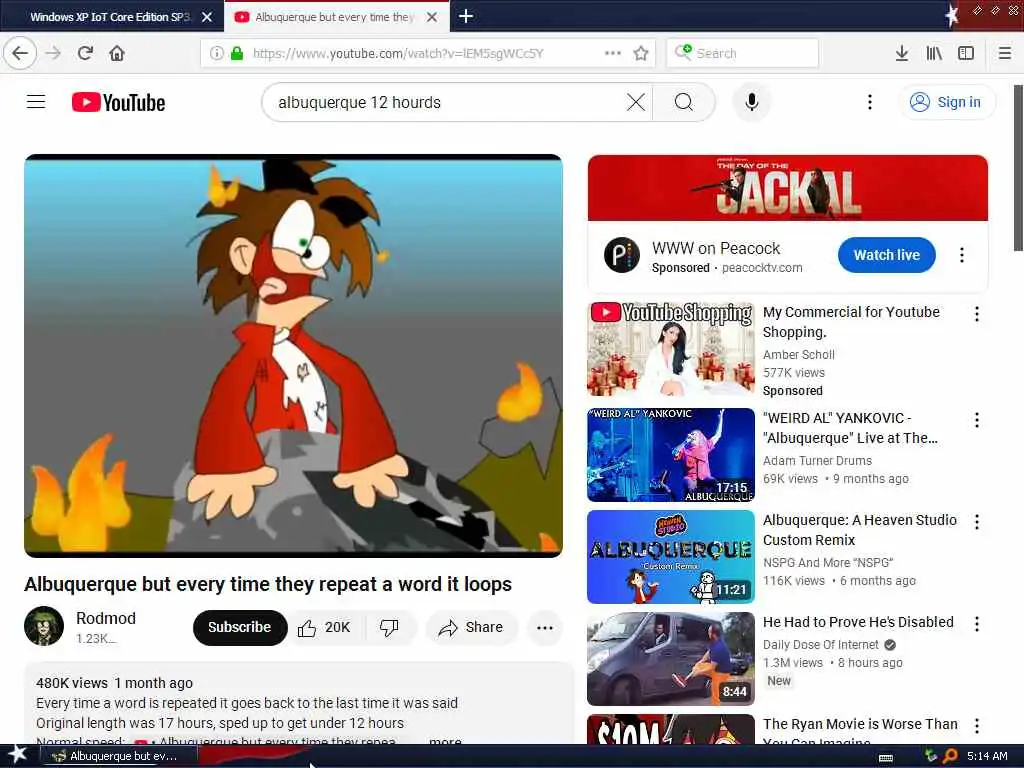The image size is (1024, 768).
Task: Share this video
Action: point(472,628)
